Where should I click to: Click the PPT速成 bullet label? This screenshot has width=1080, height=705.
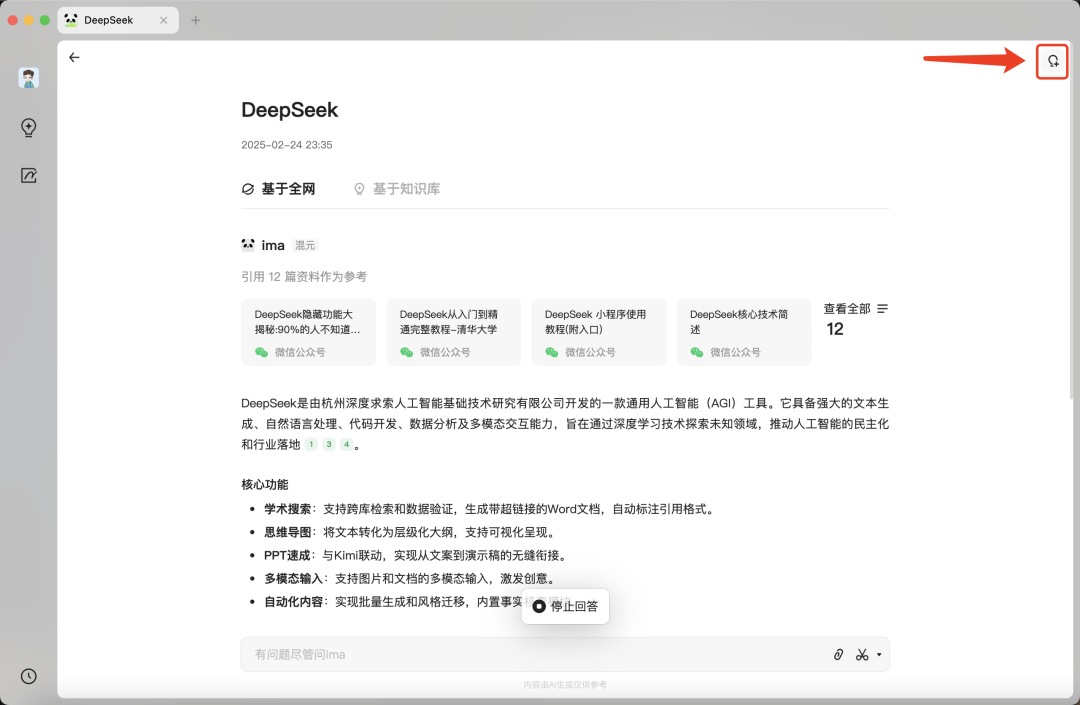(x=287, y=556)
